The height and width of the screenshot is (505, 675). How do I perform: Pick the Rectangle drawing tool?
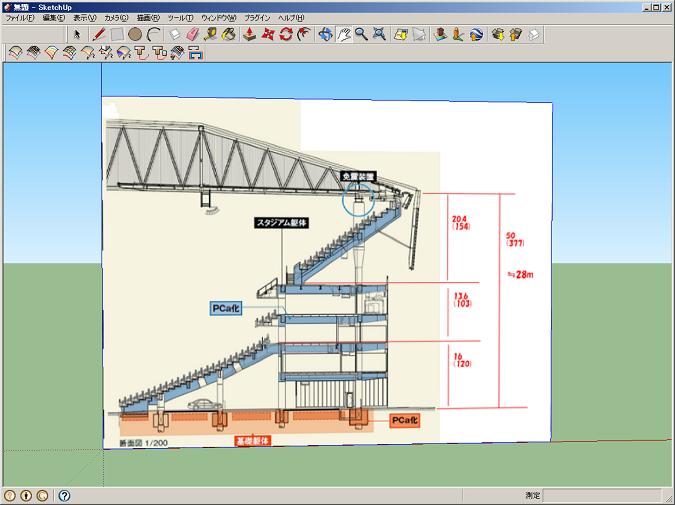[117, 34]
